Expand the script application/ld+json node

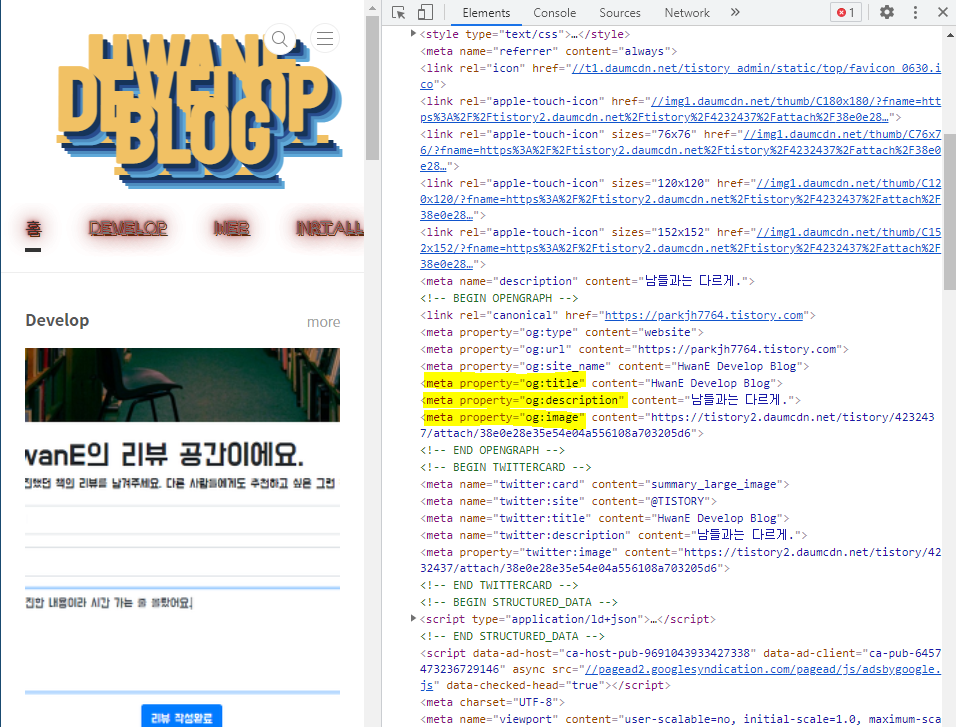[x=413, y=618]
